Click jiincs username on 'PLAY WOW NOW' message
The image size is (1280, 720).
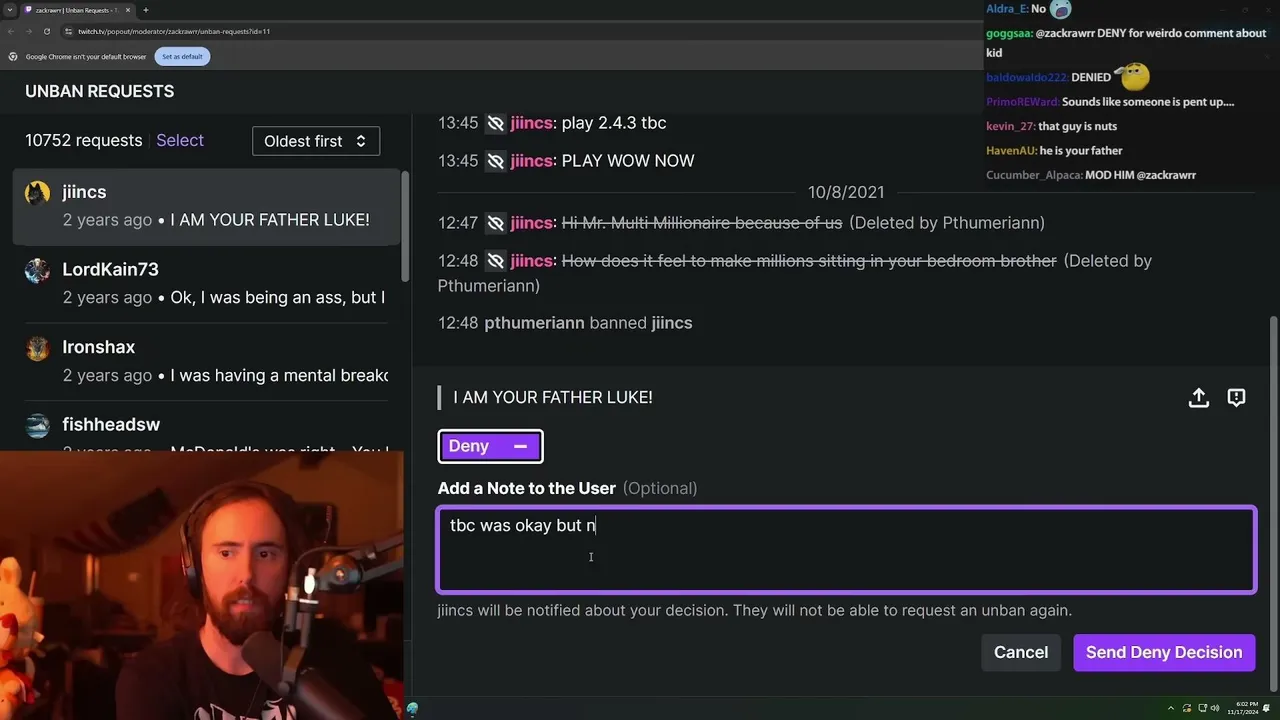[531, 161]
